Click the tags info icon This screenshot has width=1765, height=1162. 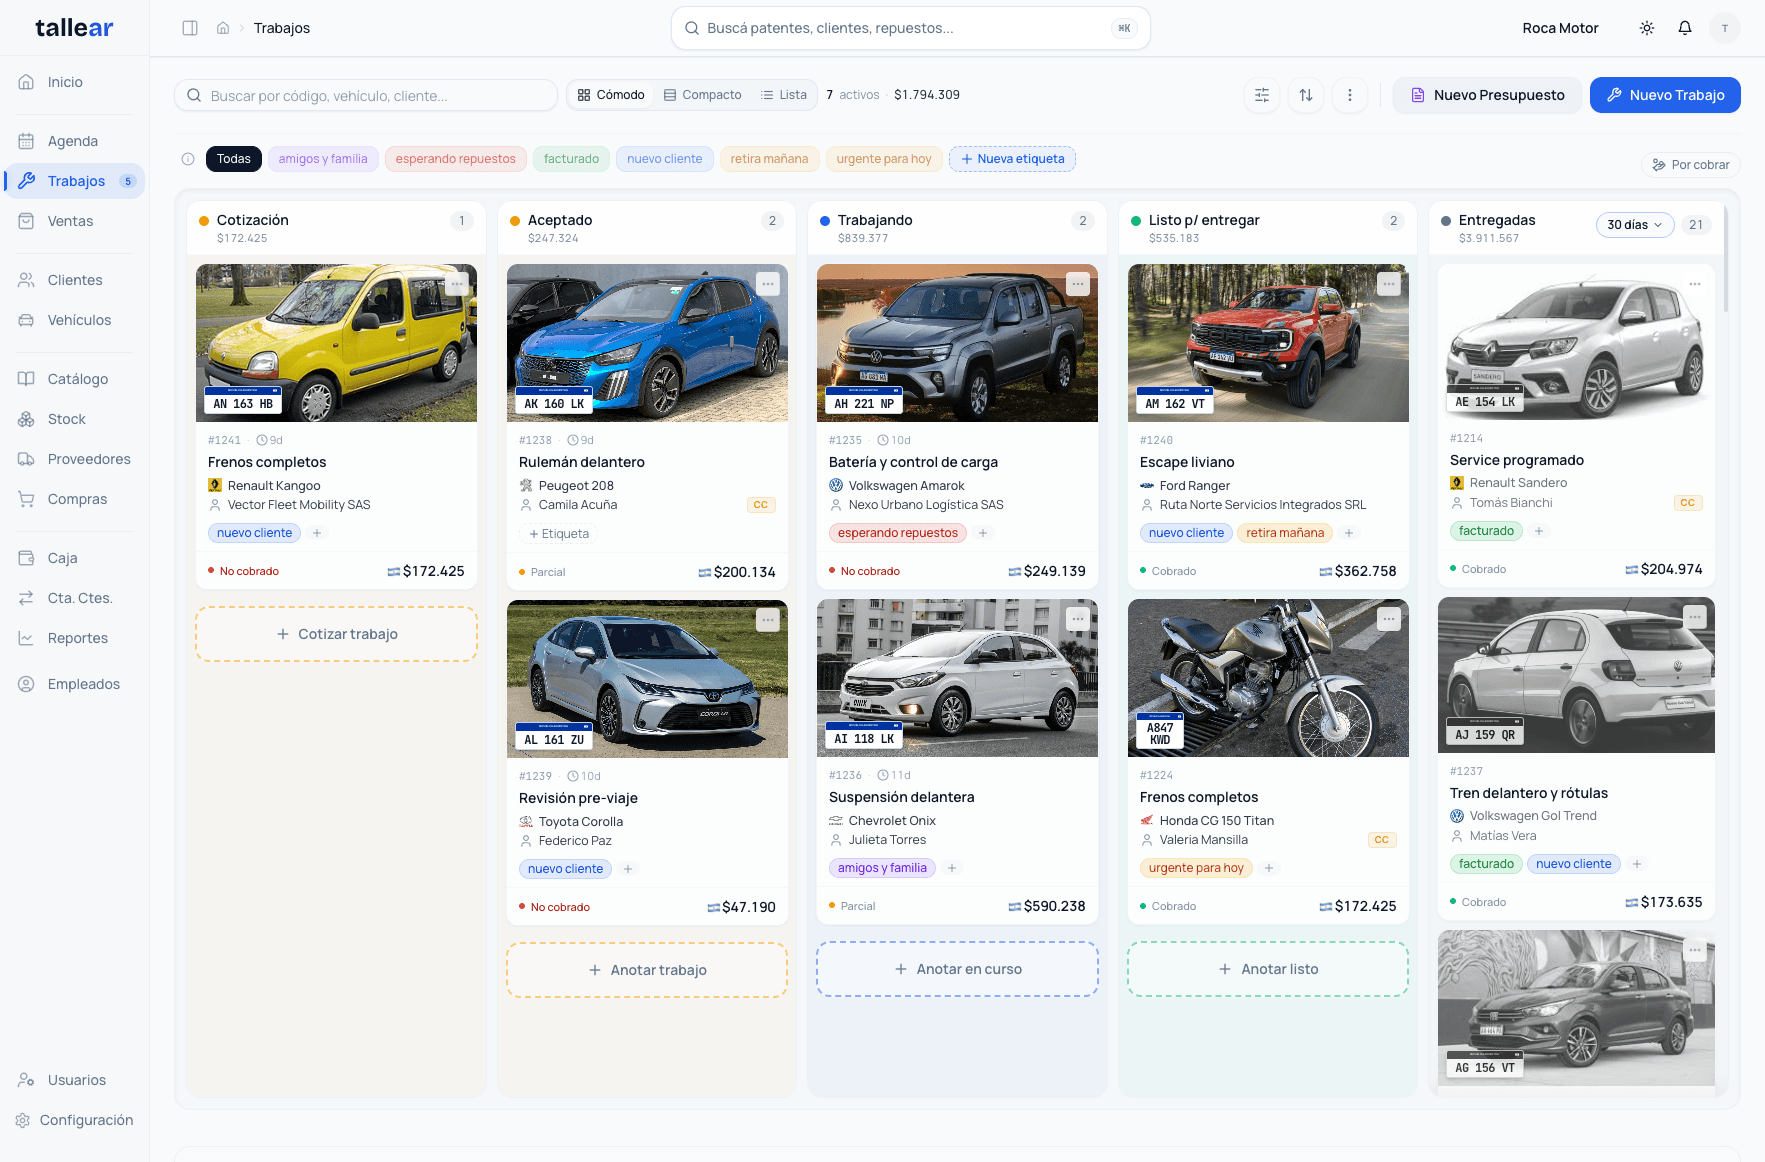188,159
